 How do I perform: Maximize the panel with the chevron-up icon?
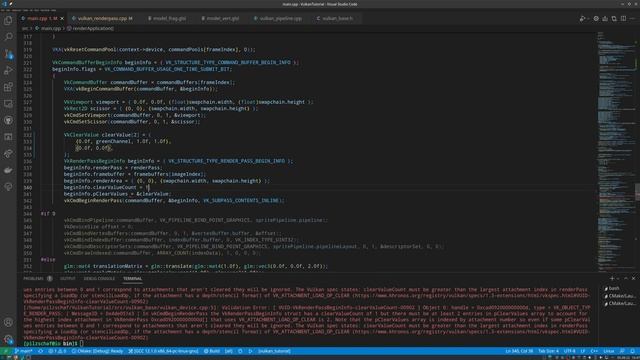point(626,278)
